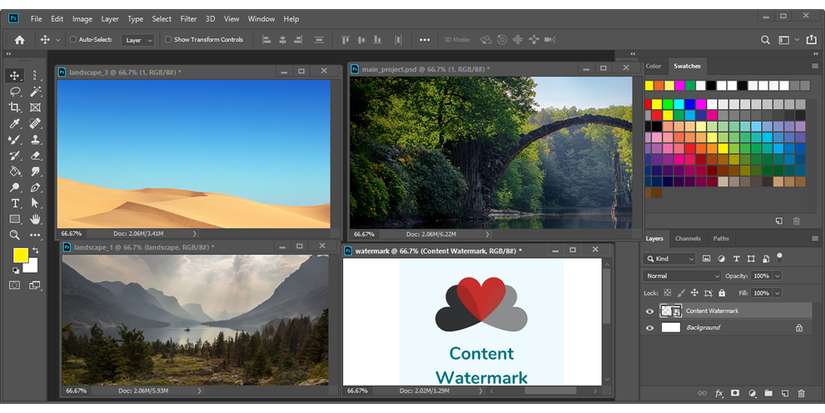This screenshot has height=413, width=825.
Task: Open the Auto-Select Layer dropdown
Action: tap(138, 40)
